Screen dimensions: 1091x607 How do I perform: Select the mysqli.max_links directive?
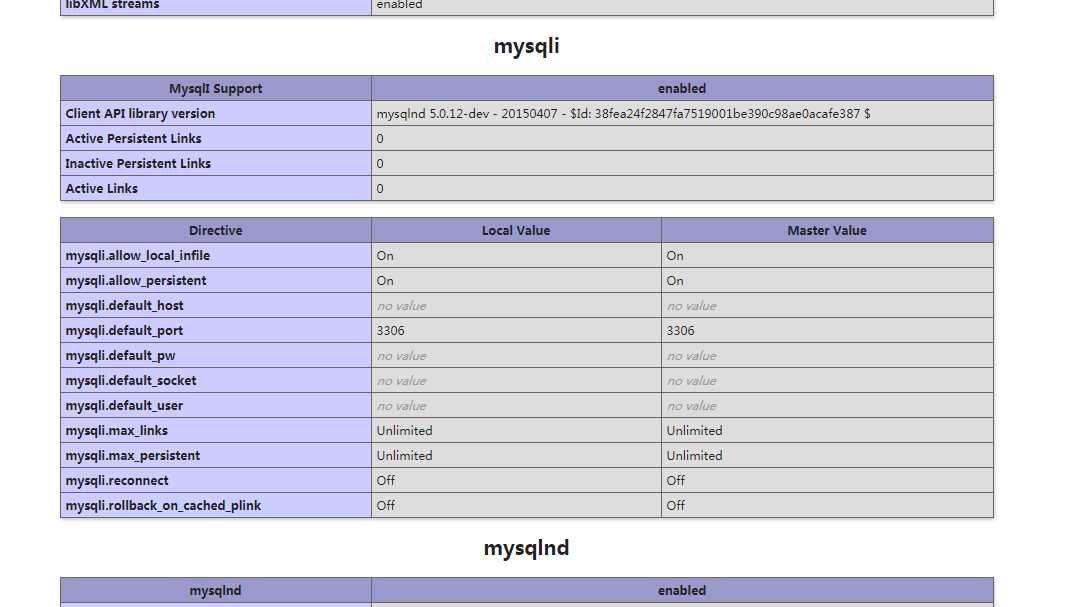(x=116, y=431)
